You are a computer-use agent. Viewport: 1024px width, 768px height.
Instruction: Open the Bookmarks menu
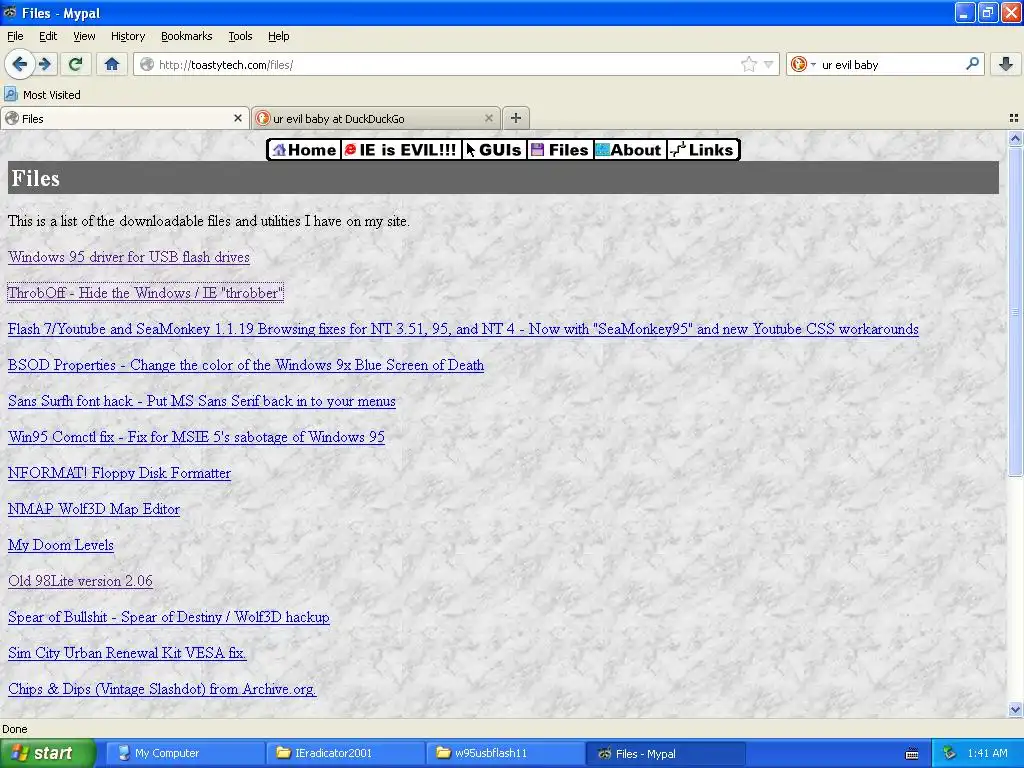pos(186,36)
